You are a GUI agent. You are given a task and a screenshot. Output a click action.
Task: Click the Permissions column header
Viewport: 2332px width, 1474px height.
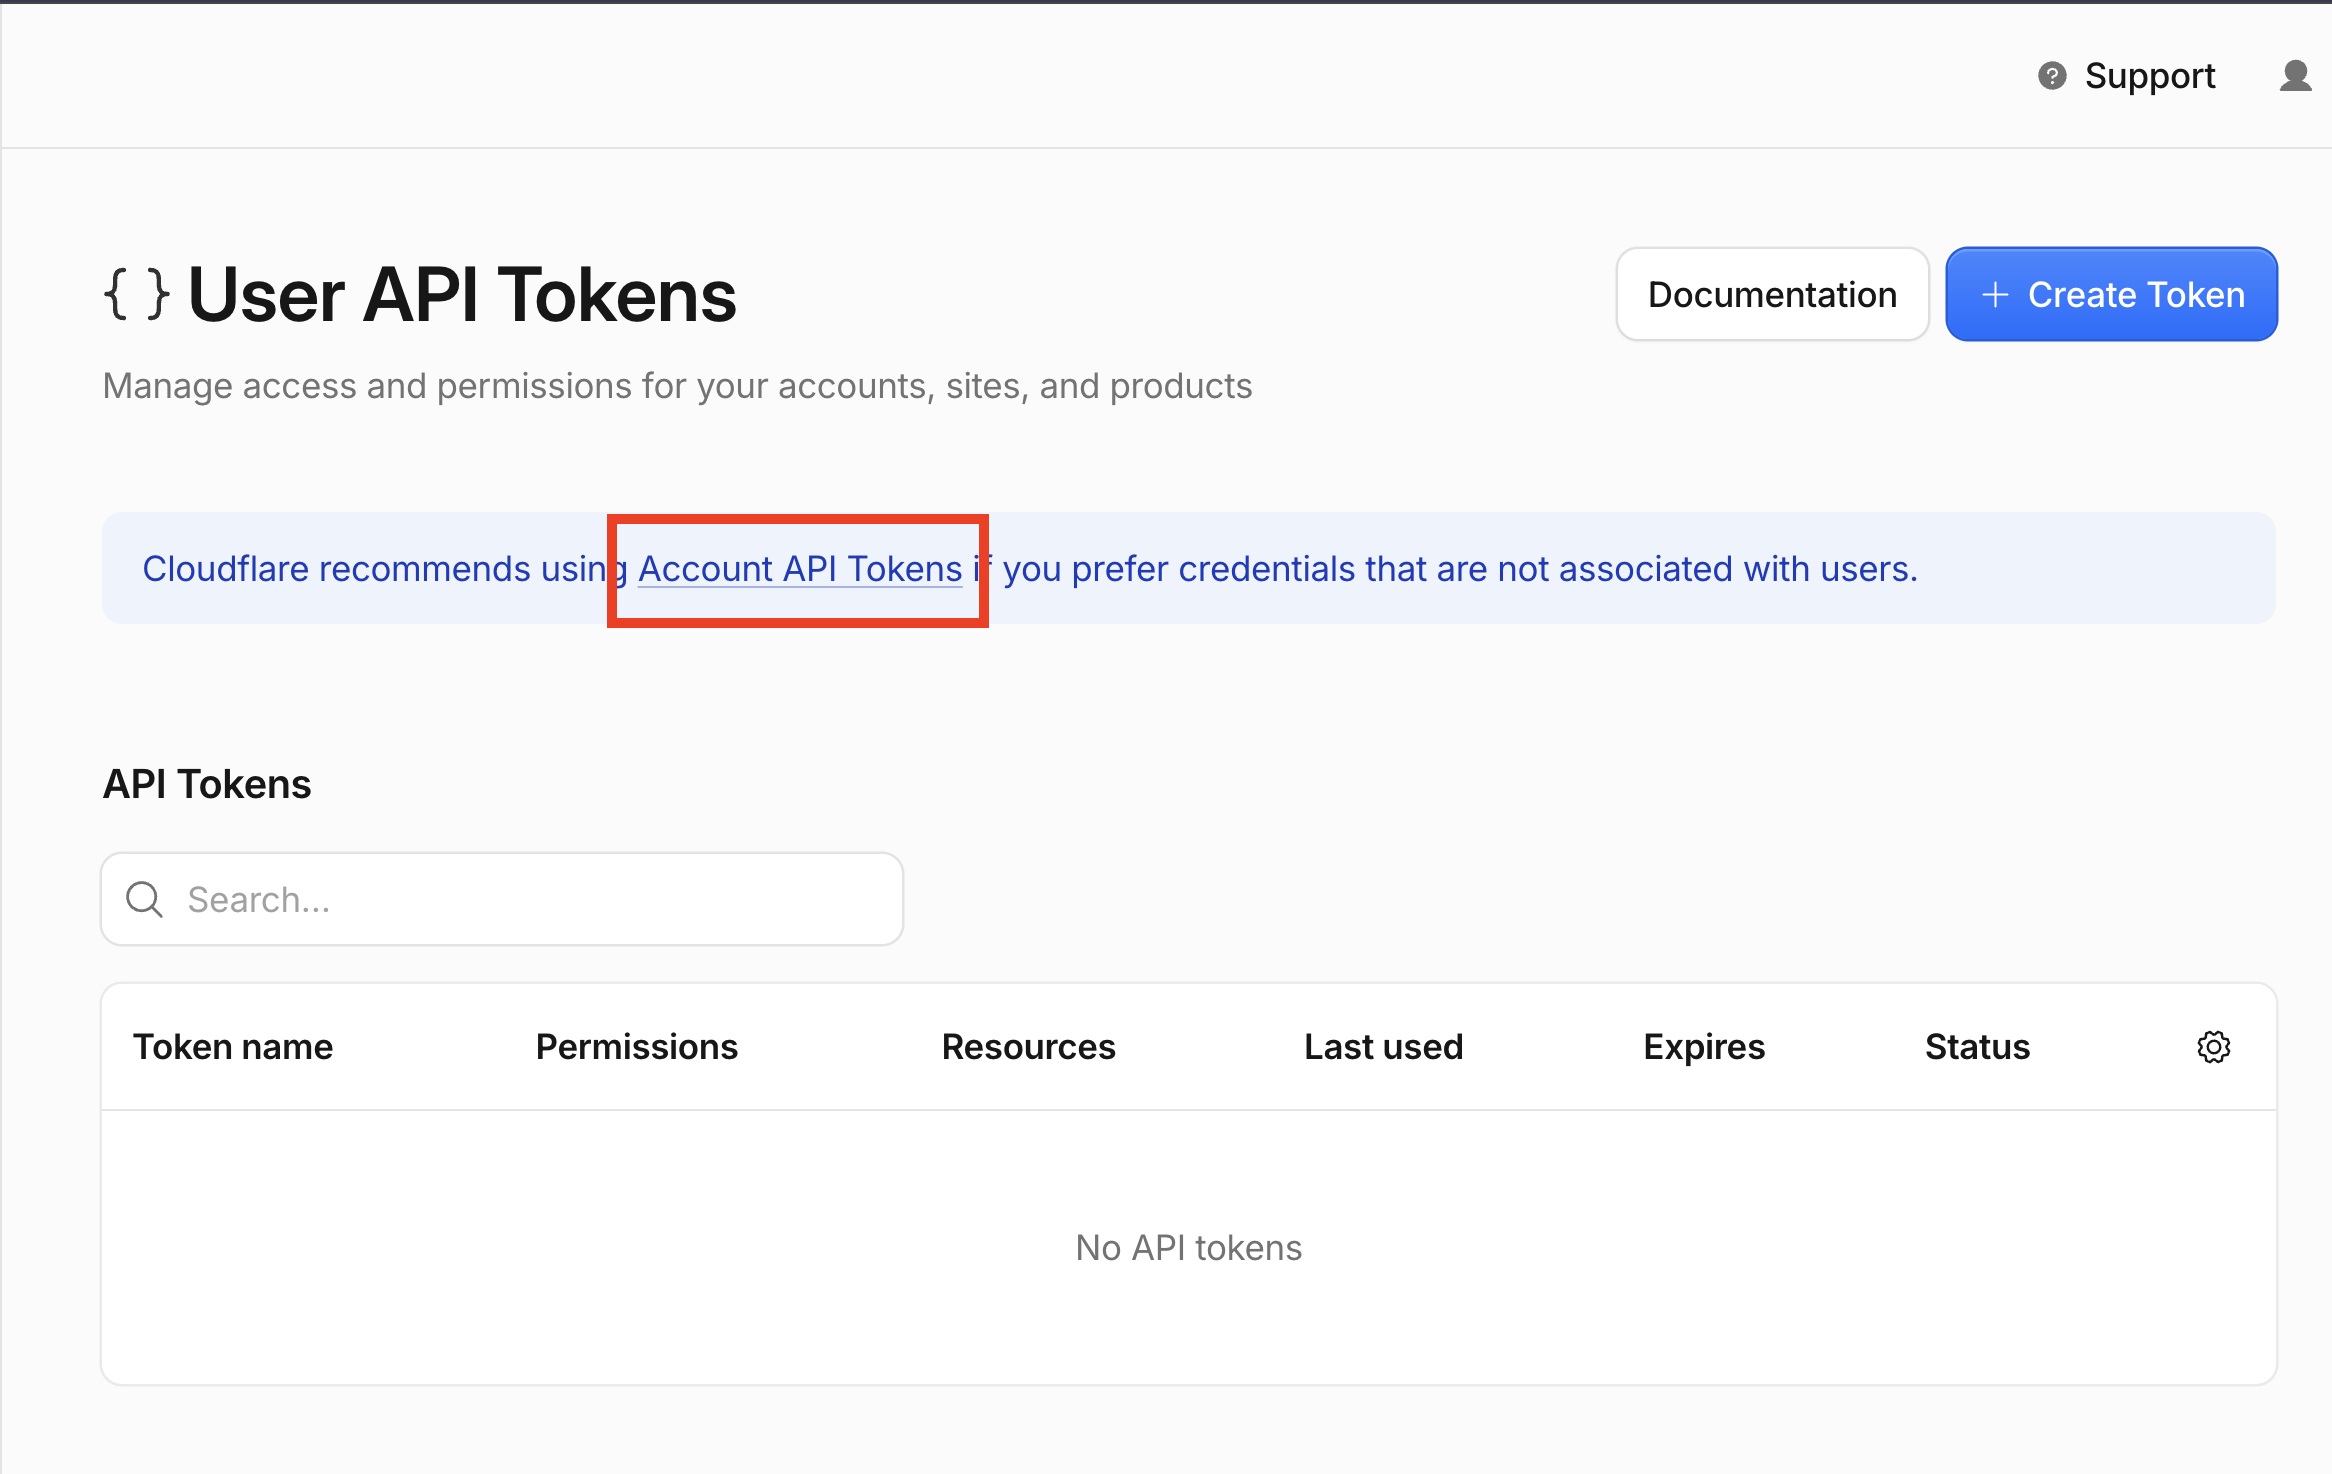pyautogui.click(x=637, y=1047)
